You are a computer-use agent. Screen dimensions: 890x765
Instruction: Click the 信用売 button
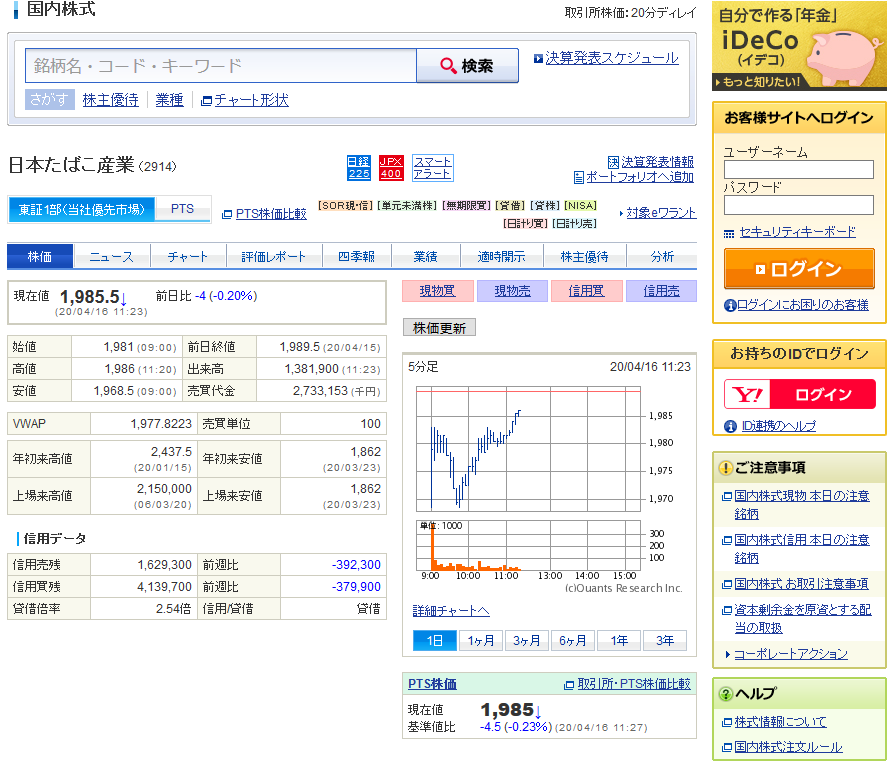[661, 291]
